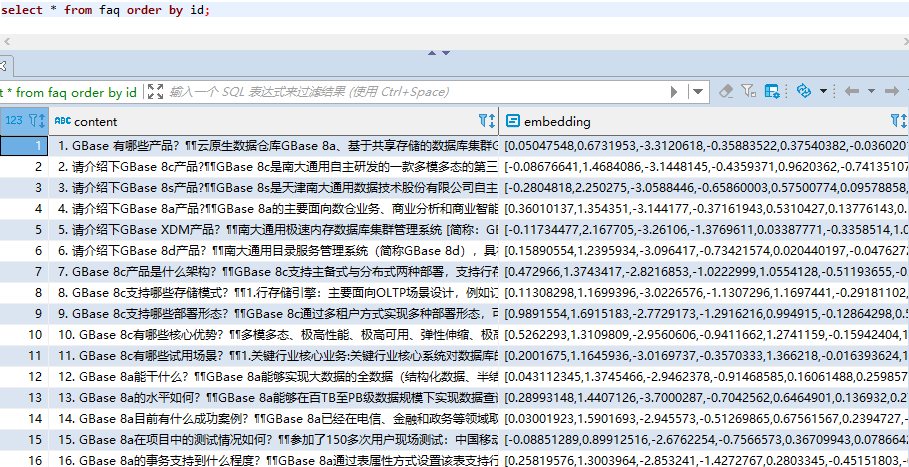The width and height of the screenshot is (909, 467).
Task: Click embedding cell starting with [-0.11734477
Action: [704, 229]
